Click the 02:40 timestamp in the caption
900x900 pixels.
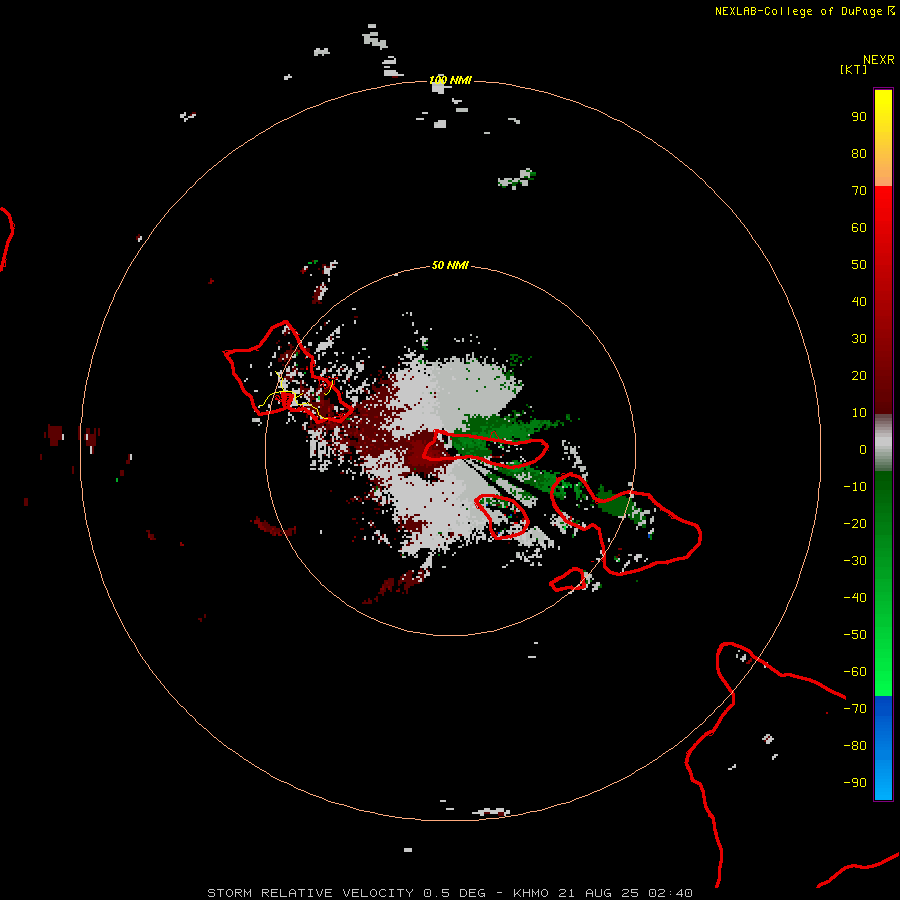[x=670, y=893]
